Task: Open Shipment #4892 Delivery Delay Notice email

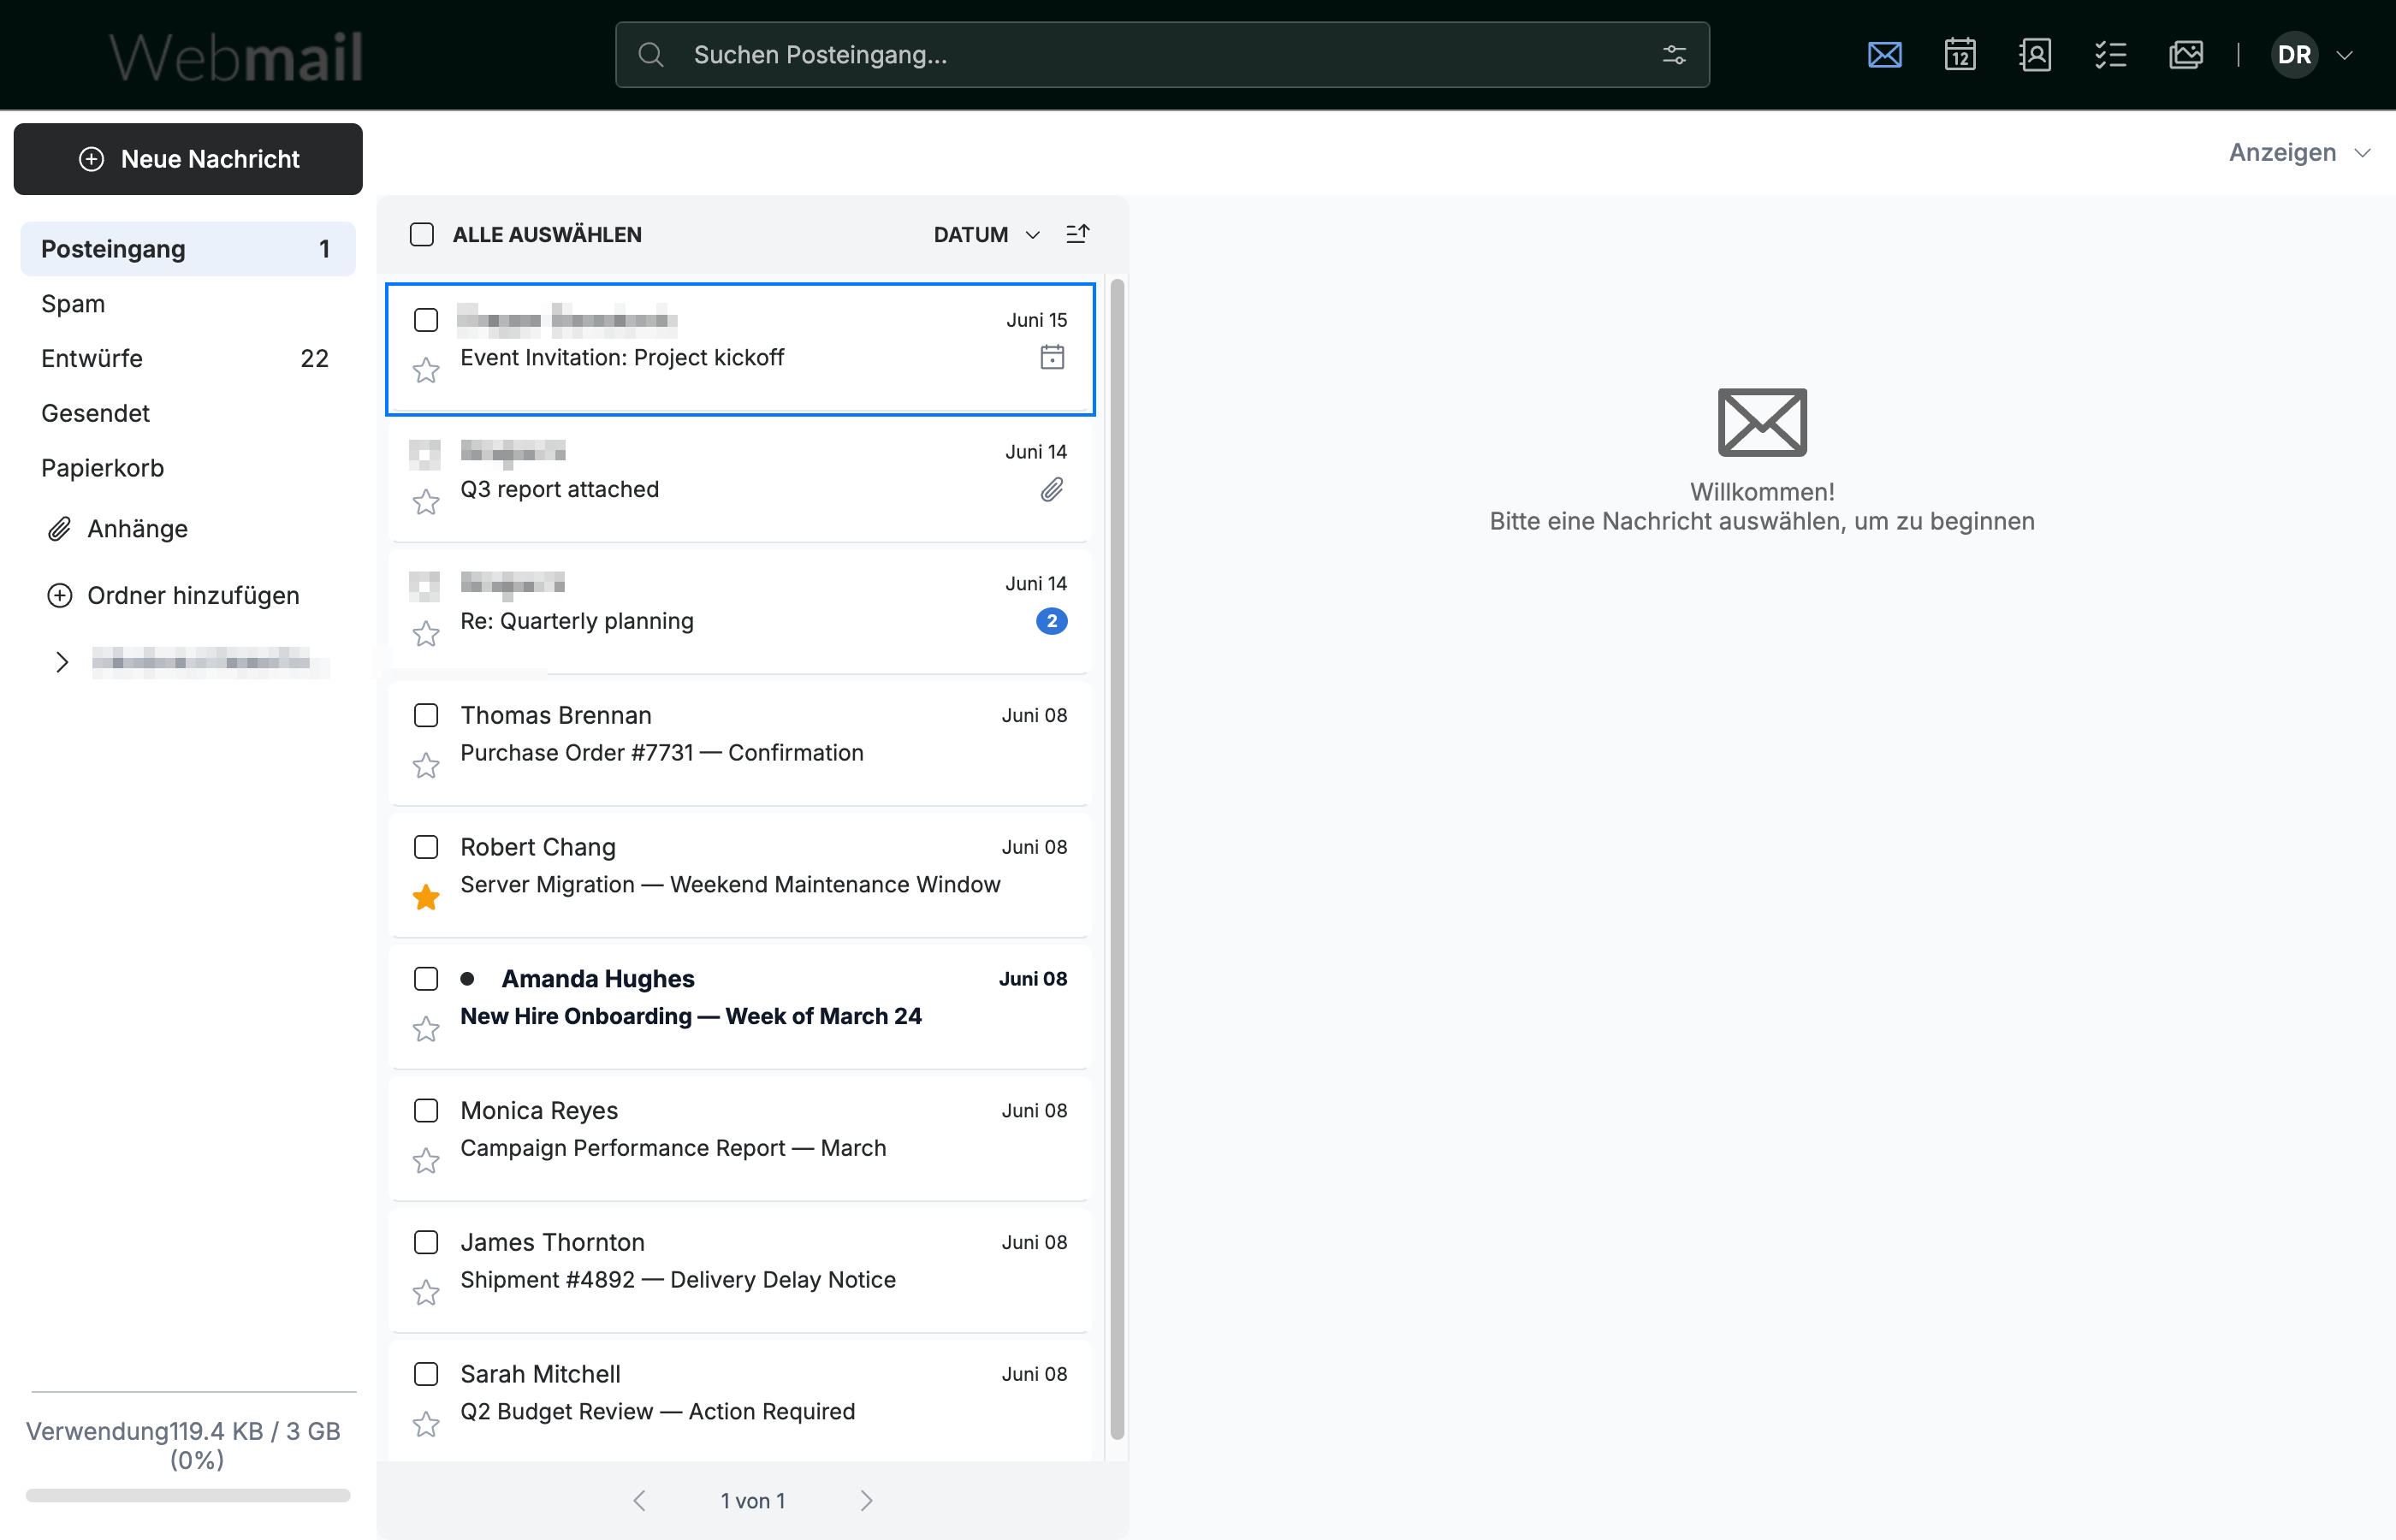Action: coord(740,1268)
